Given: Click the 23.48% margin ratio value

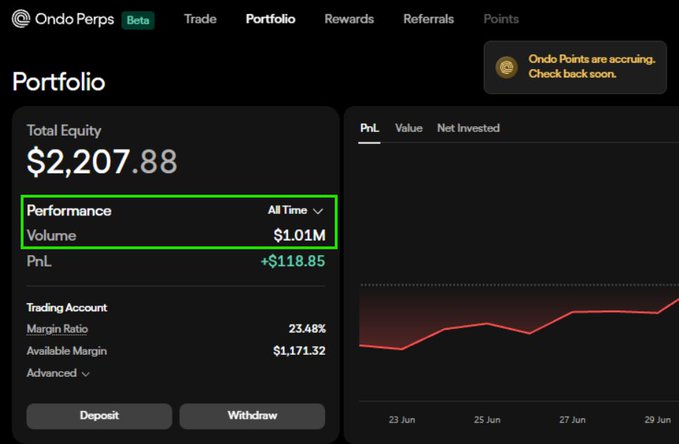Looking at the screenshot, I should (307, 329).
